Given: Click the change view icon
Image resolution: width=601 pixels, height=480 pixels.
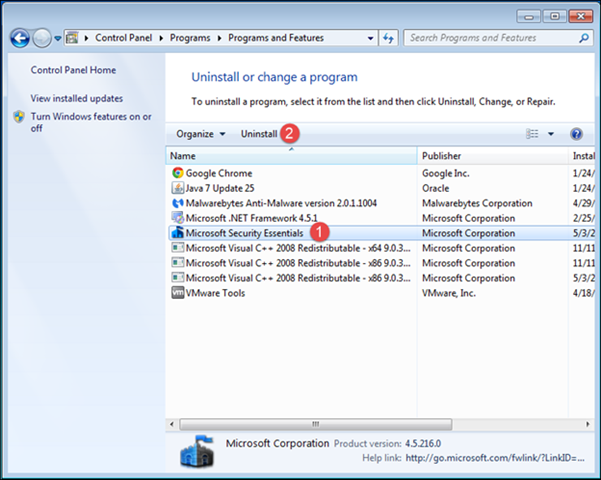Looking at the screenshot, I should coord(532,134).
